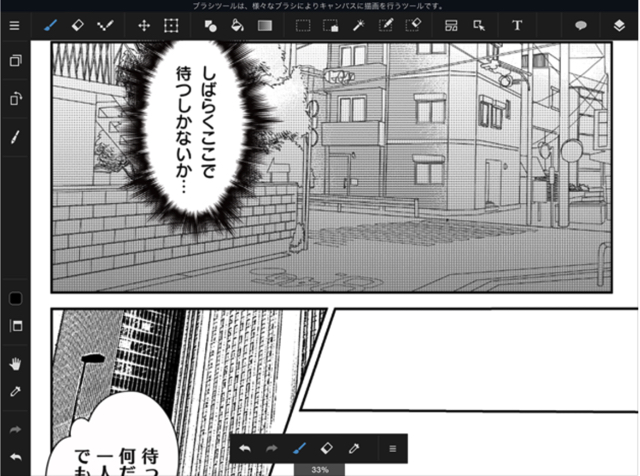Click Undo in the left sidebar
640x476 pixels.
(16, 457)
